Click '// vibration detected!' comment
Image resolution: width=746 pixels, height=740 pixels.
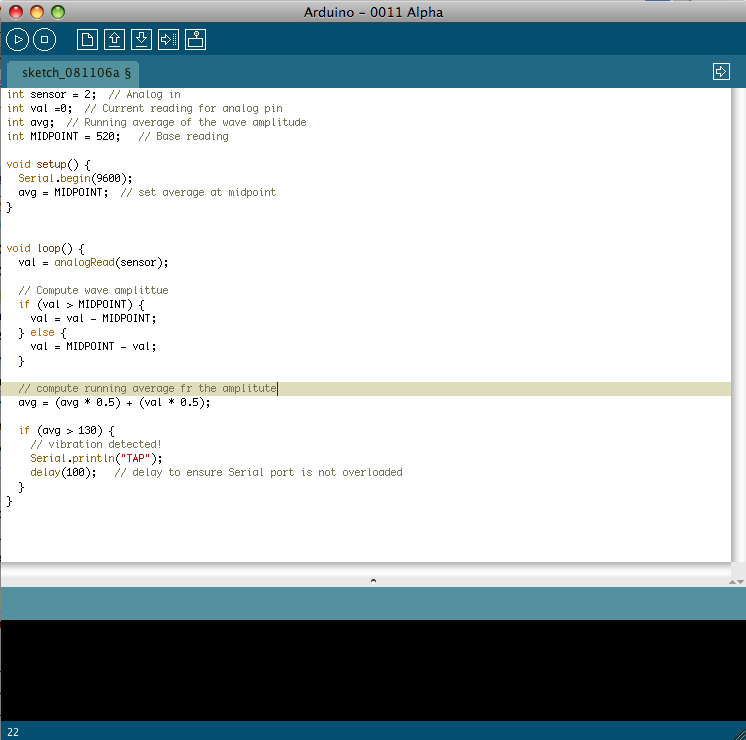96,444
